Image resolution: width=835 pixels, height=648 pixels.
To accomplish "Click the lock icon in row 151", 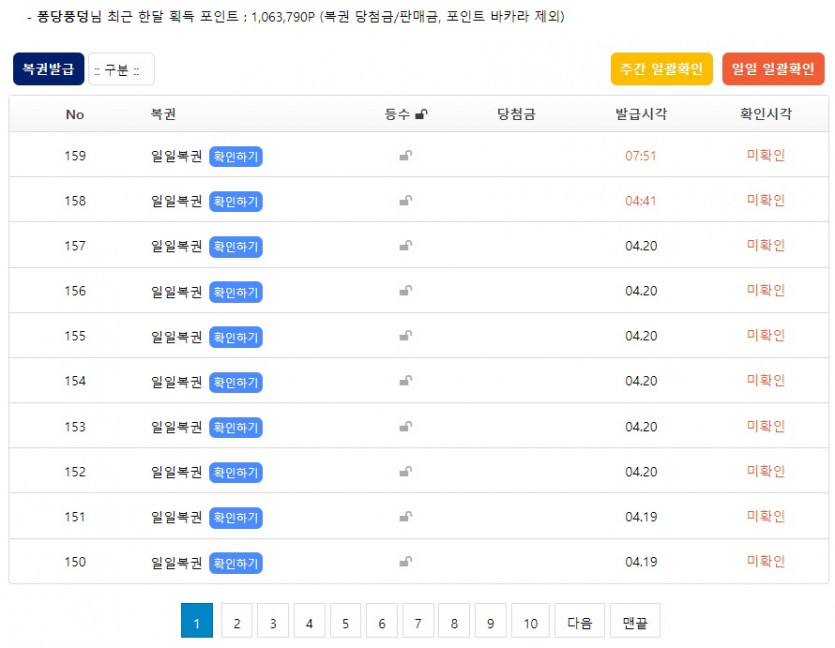I will (406, 516).
